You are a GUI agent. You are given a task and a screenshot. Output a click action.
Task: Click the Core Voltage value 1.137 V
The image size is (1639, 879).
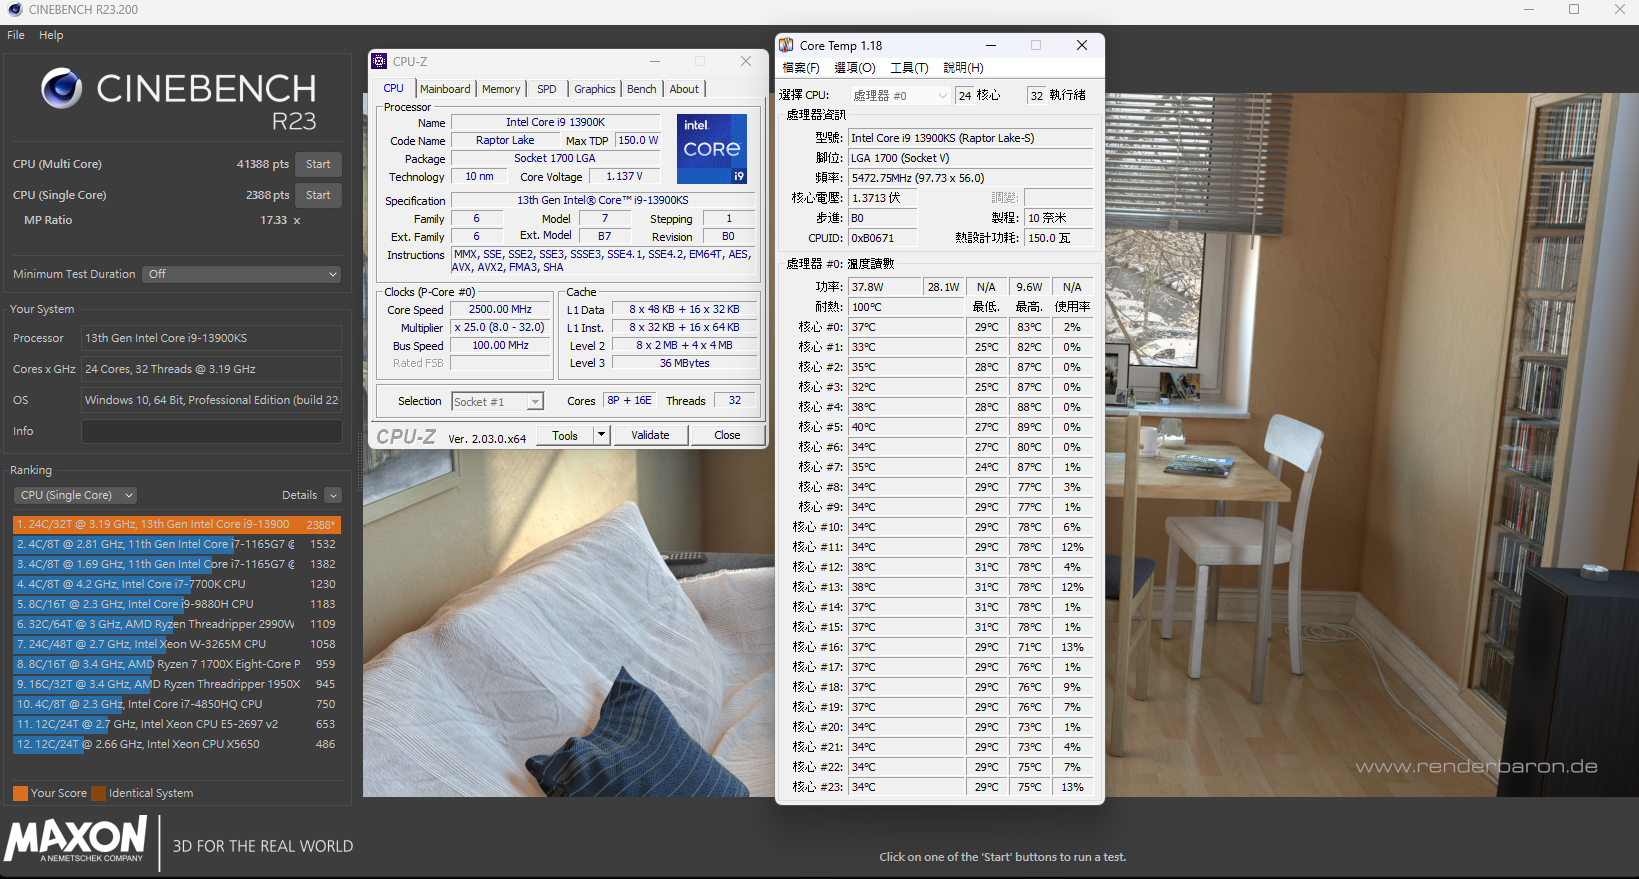[624, 177]
